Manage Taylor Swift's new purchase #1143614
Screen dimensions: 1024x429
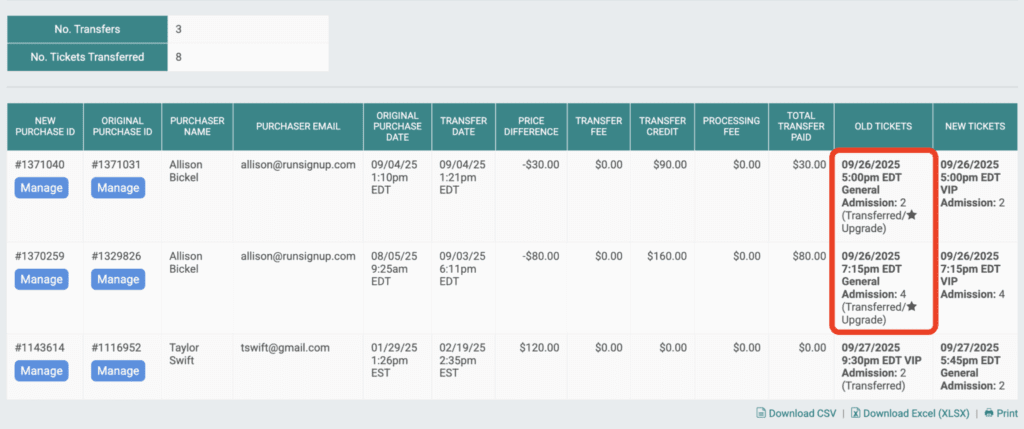click(41, 371)
